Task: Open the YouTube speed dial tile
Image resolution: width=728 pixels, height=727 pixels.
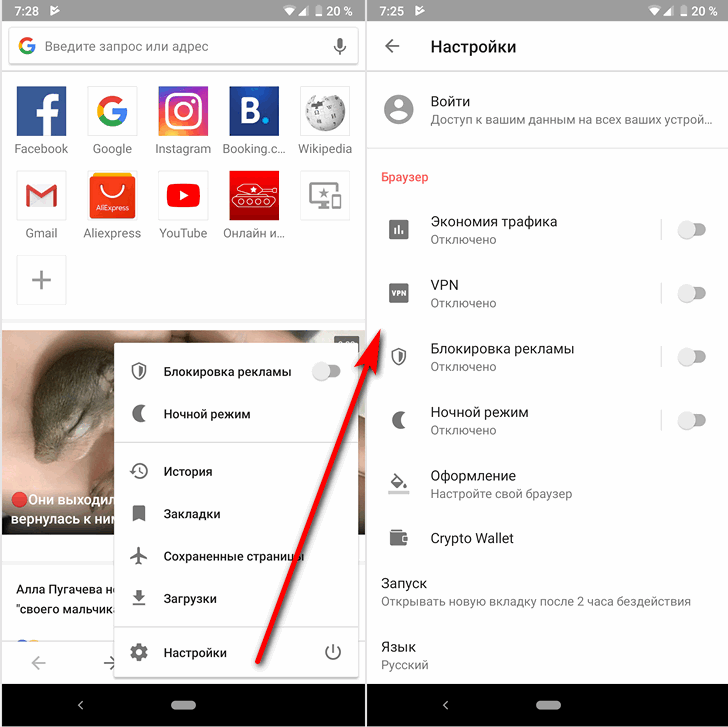Action: coord(183,195)
